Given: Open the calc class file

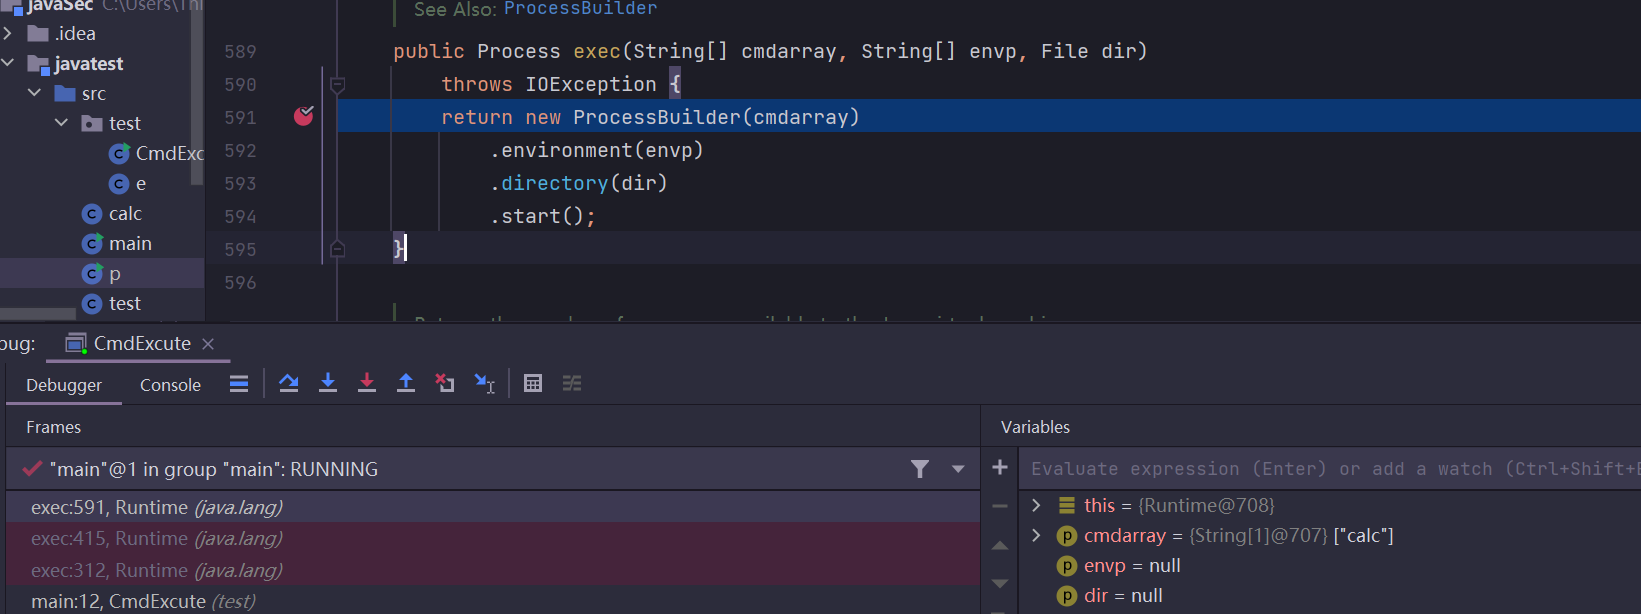Looking at the screenshot, I should (x=112, y=213).
